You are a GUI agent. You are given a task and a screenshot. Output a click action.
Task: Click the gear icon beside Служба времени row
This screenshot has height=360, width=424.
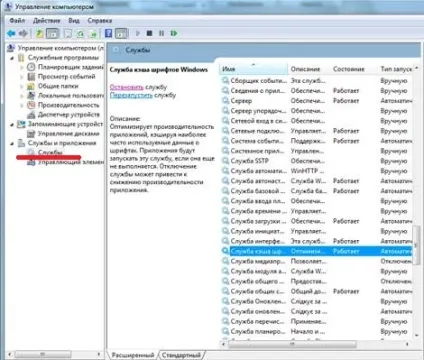(226, 211)
